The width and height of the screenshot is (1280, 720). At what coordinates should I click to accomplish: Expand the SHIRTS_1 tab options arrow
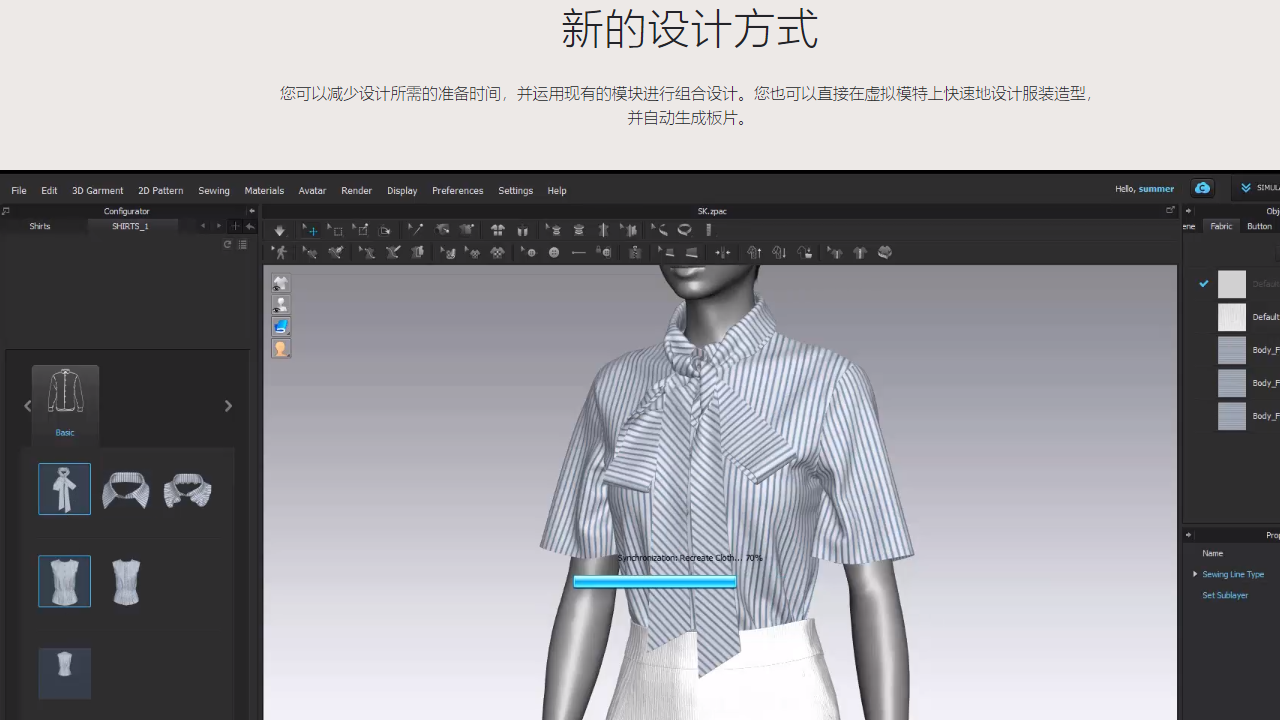pyautogui.click(x=218, y=226)
